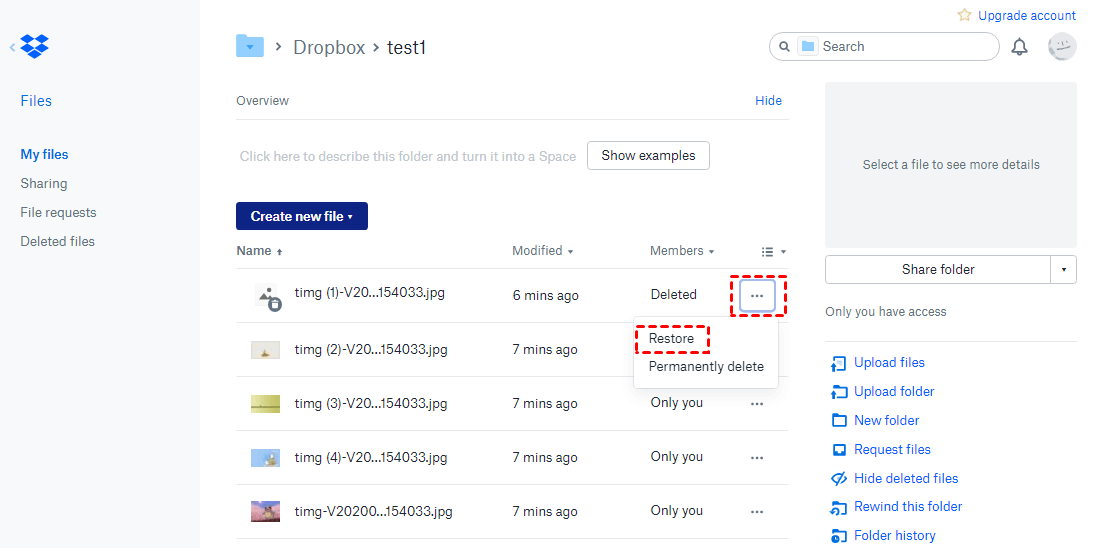Click Share folder button
The width and height of the screenshot is (1097, 548).
click(937, 269)
